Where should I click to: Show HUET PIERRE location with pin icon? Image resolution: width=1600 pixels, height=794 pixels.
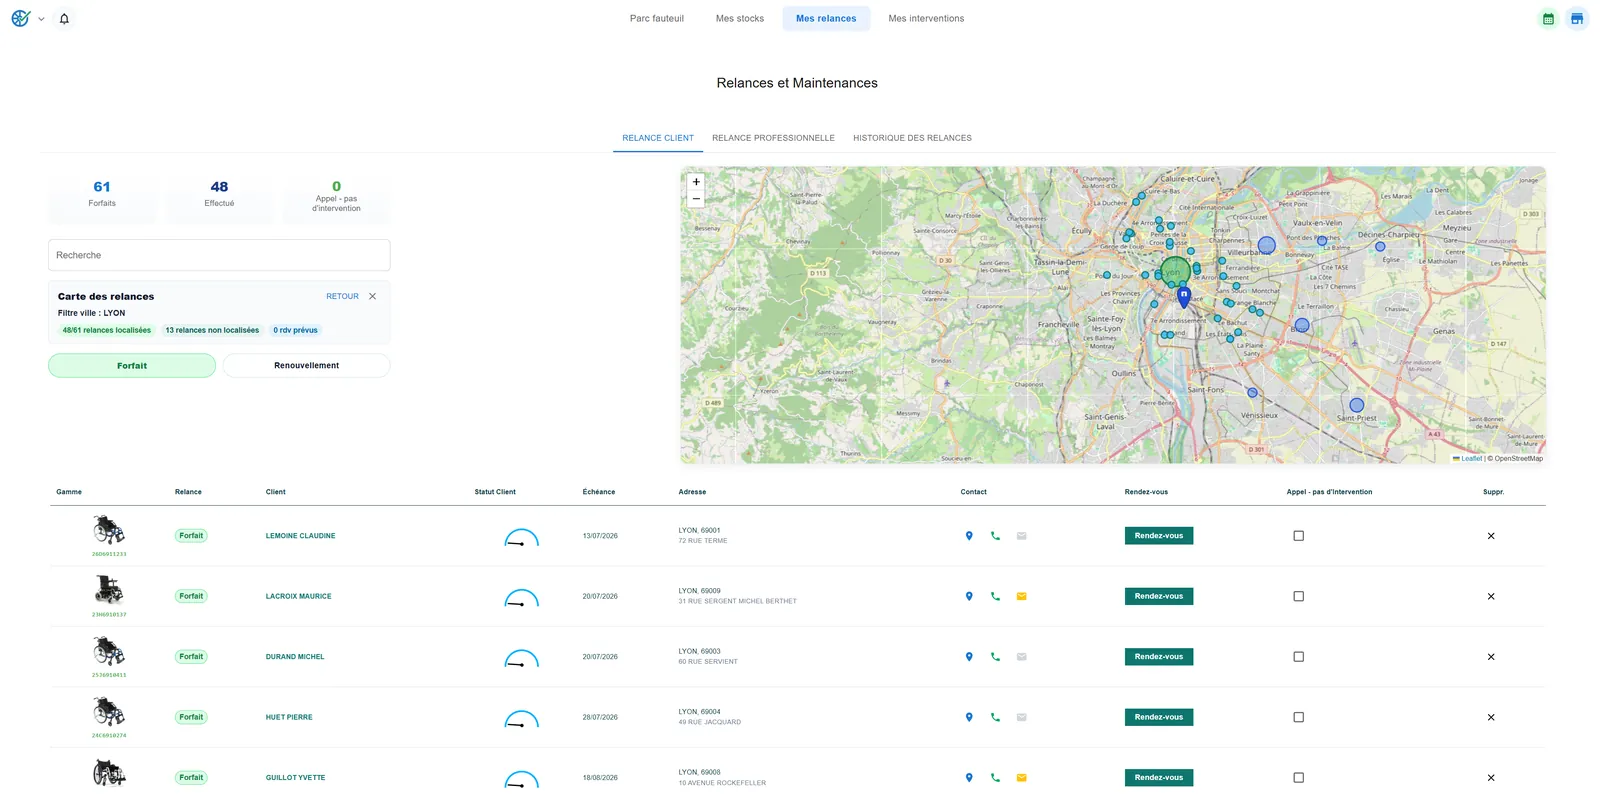969,717
